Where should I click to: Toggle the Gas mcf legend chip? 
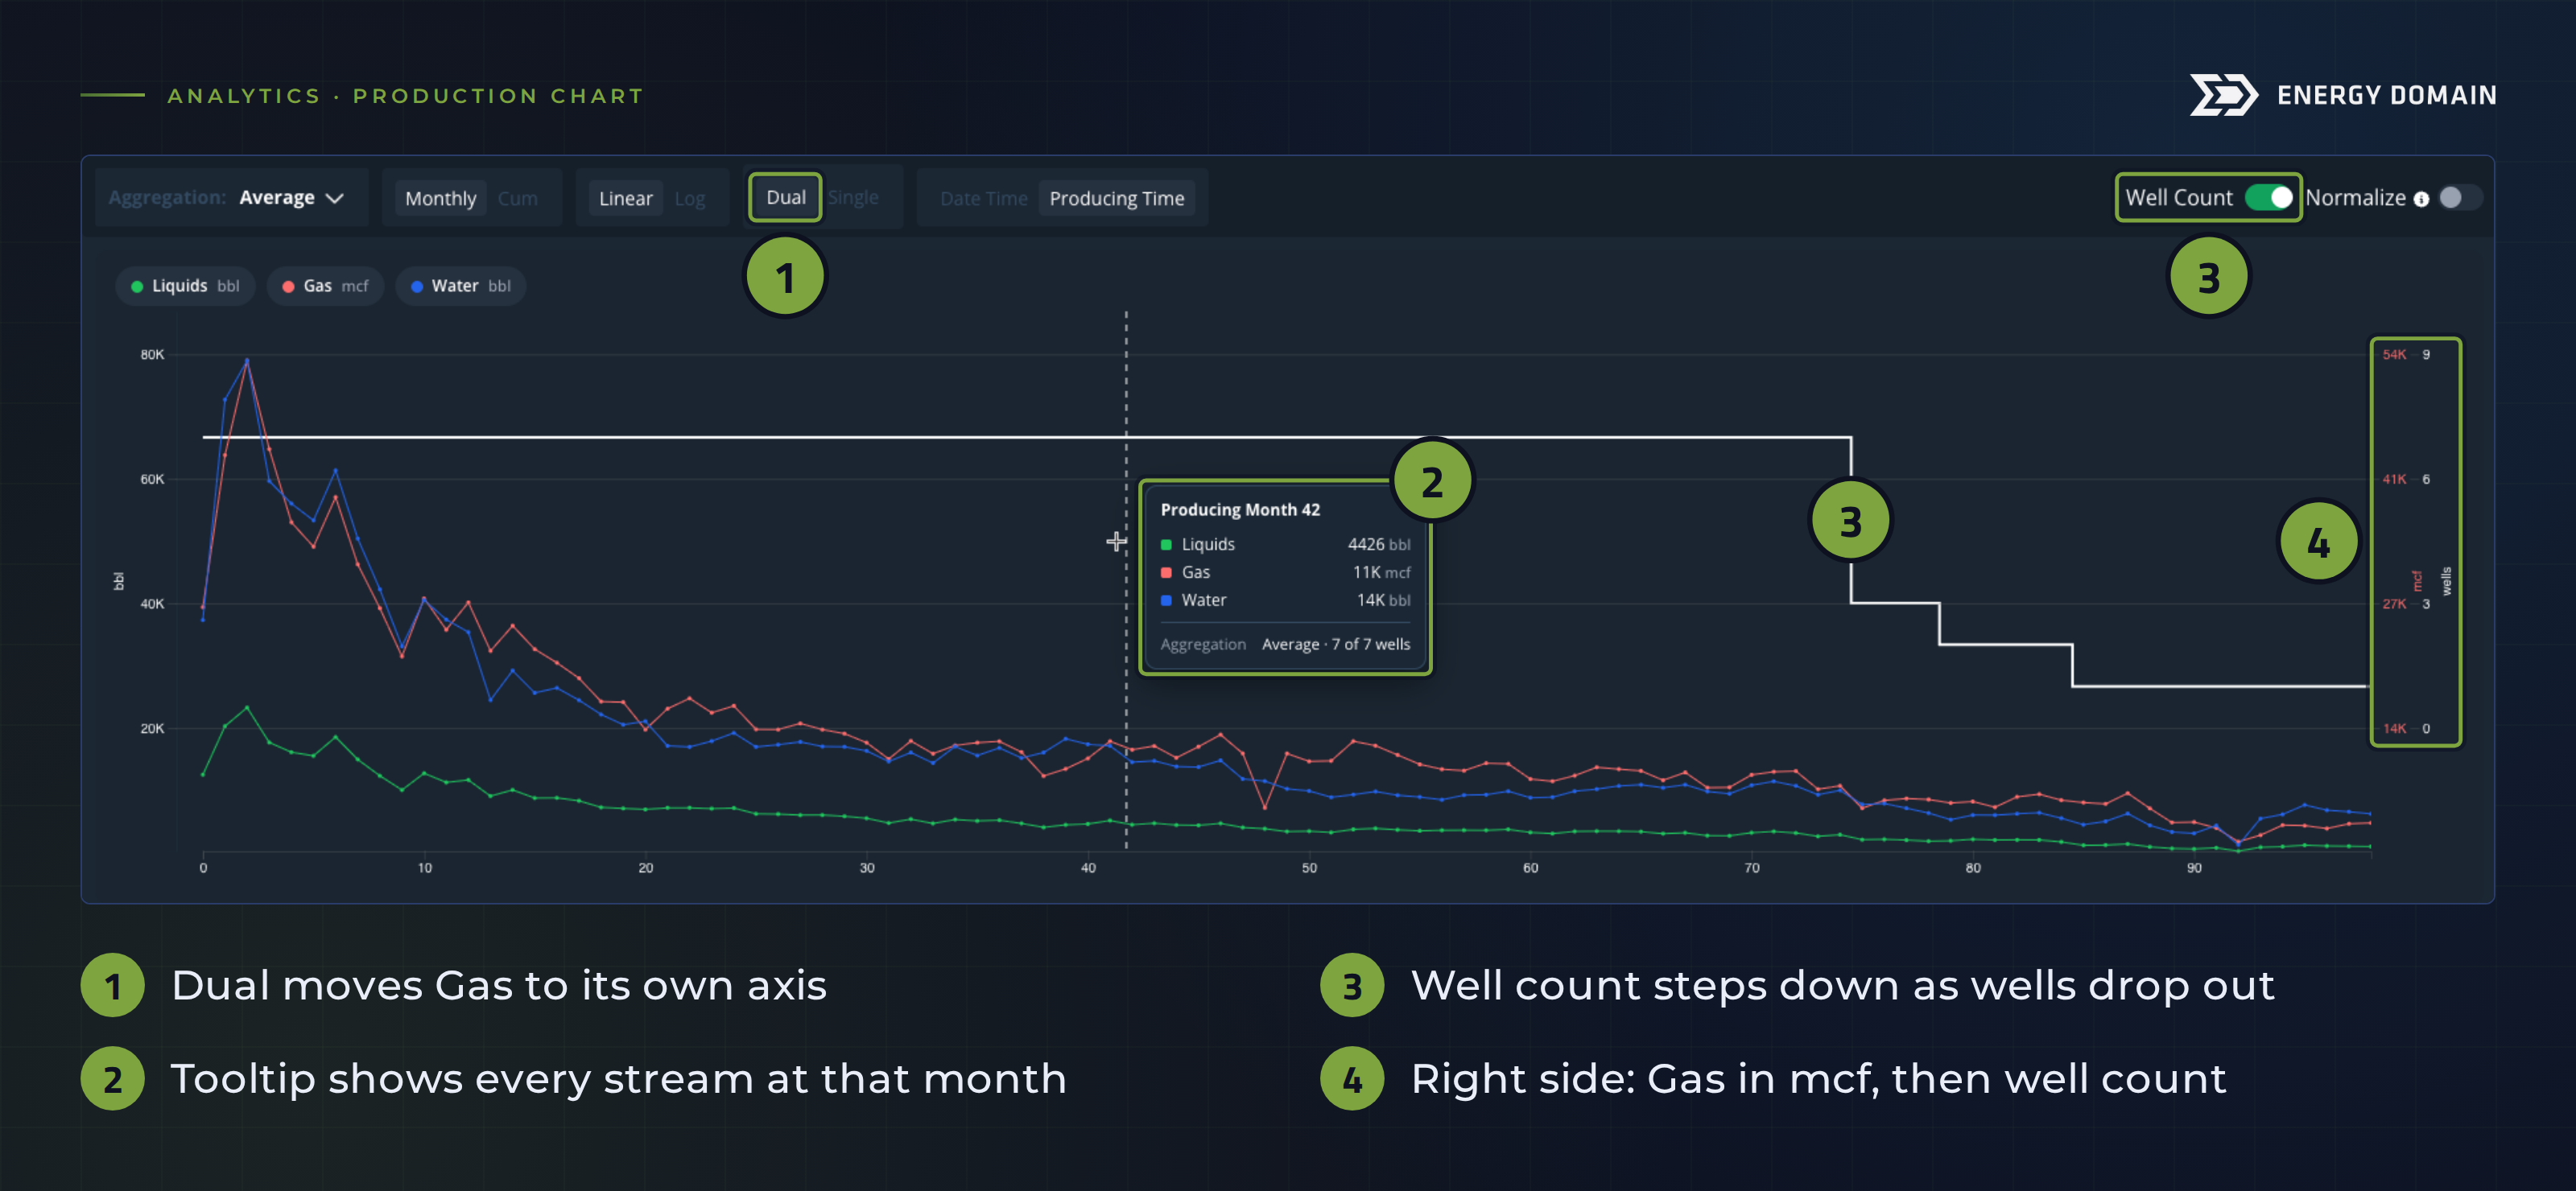pyautogui.click(x=325, y=286)
